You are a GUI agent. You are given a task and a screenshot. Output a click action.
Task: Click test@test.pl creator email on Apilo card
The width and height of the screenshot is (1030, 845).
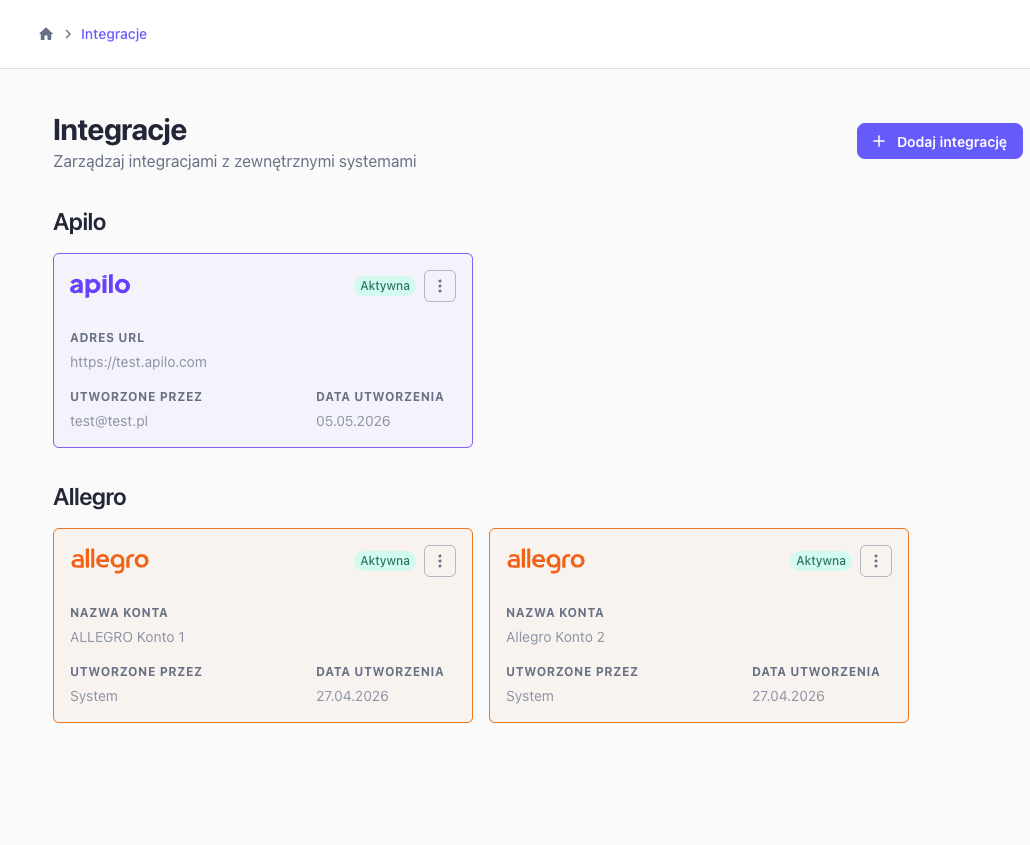(109, 421)
